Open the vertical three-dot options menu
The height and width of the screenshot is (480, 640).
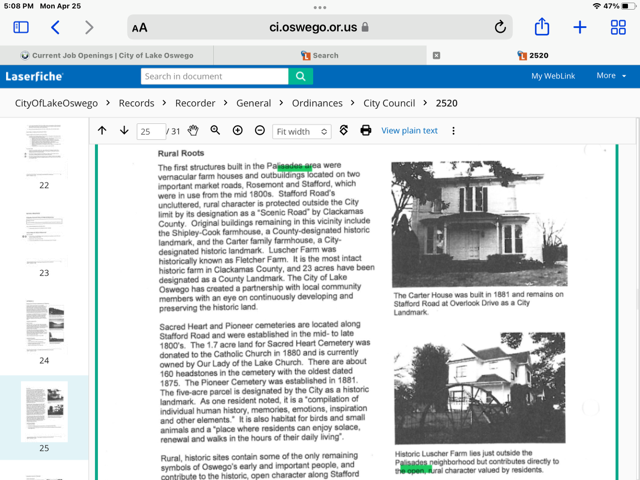click(x=453, y=131)
